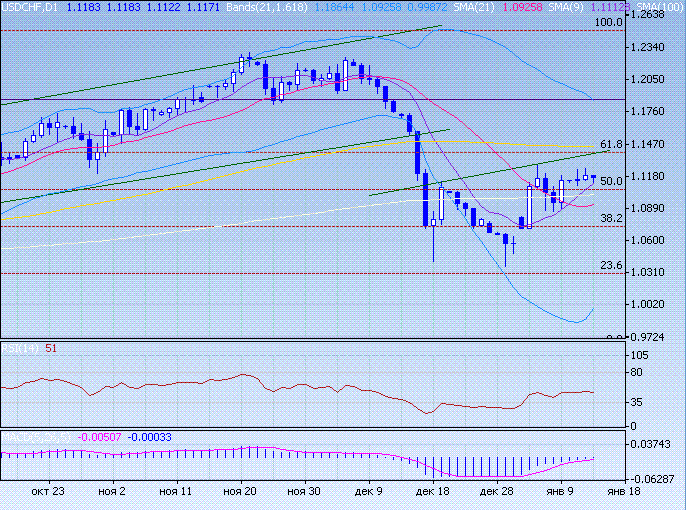Select the 61.8 Fibonacci level label
Screen dimensions: 686x510
[612, 144]
